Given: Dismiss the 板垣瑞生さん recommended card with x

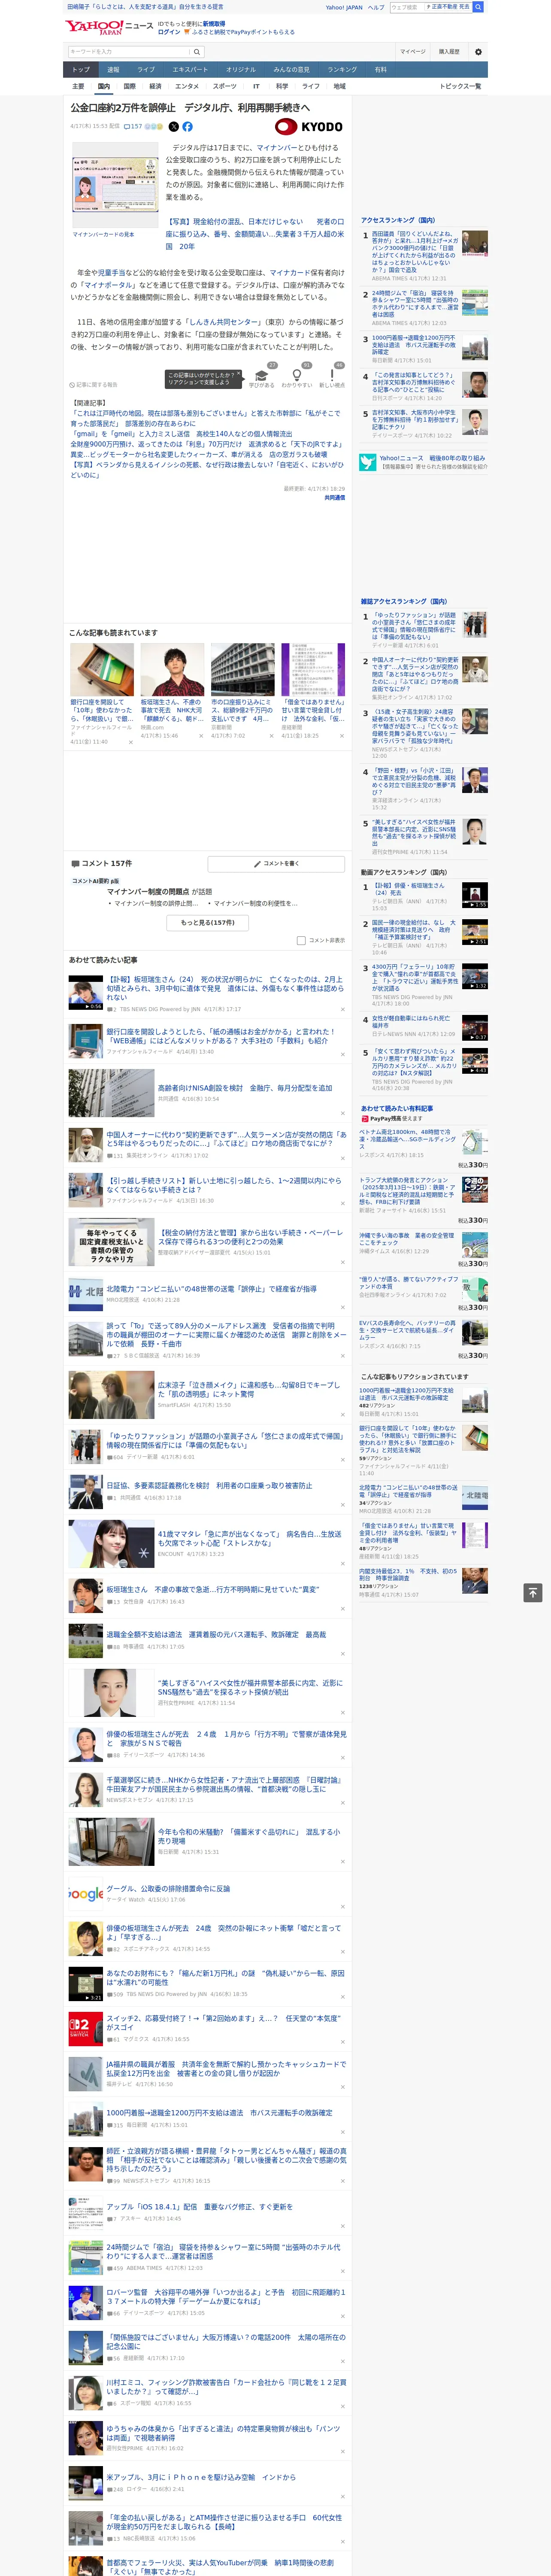Looking at the screenshot, I should [200, 735].
